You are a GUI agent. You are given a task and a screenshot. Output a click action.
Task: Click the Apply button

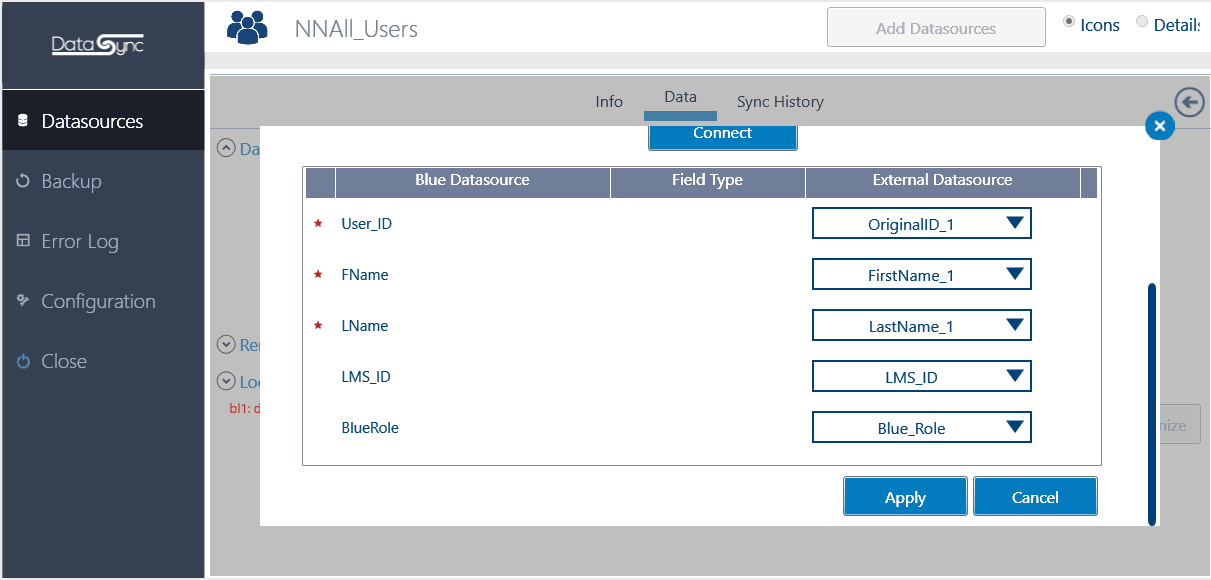click(x=905, y=496)
